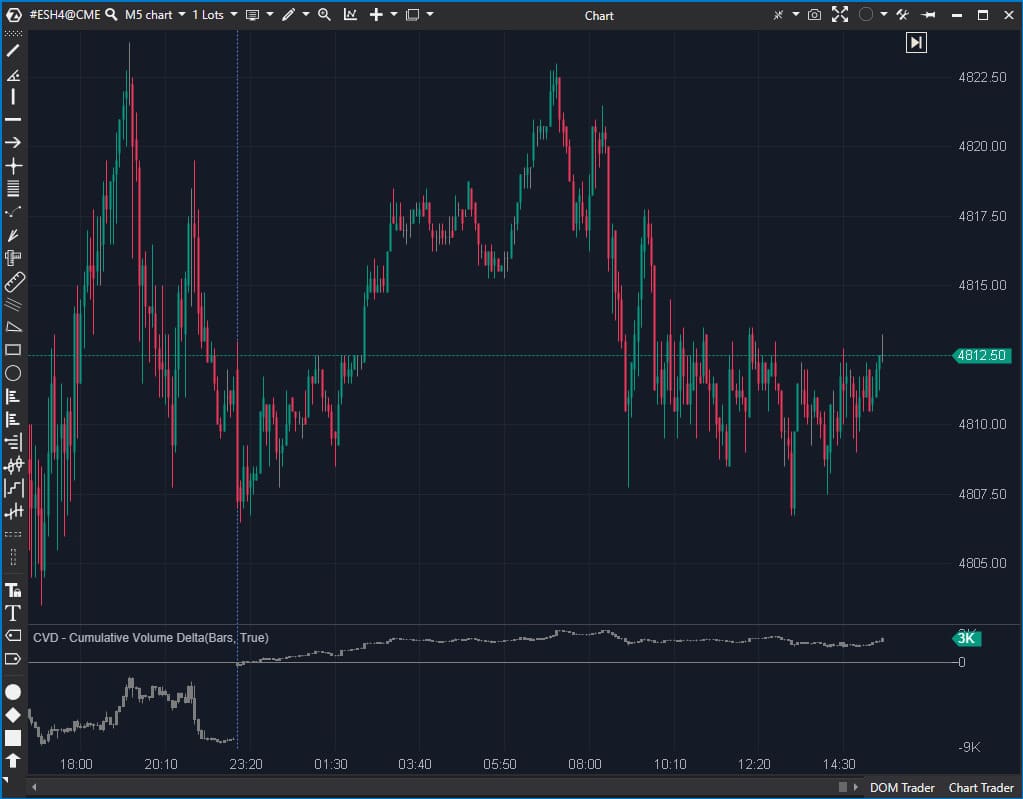This screenshot has height=799, width=1023.
Task: Open the symbol search magnifier icon
Action: click(x=112, y=15)
